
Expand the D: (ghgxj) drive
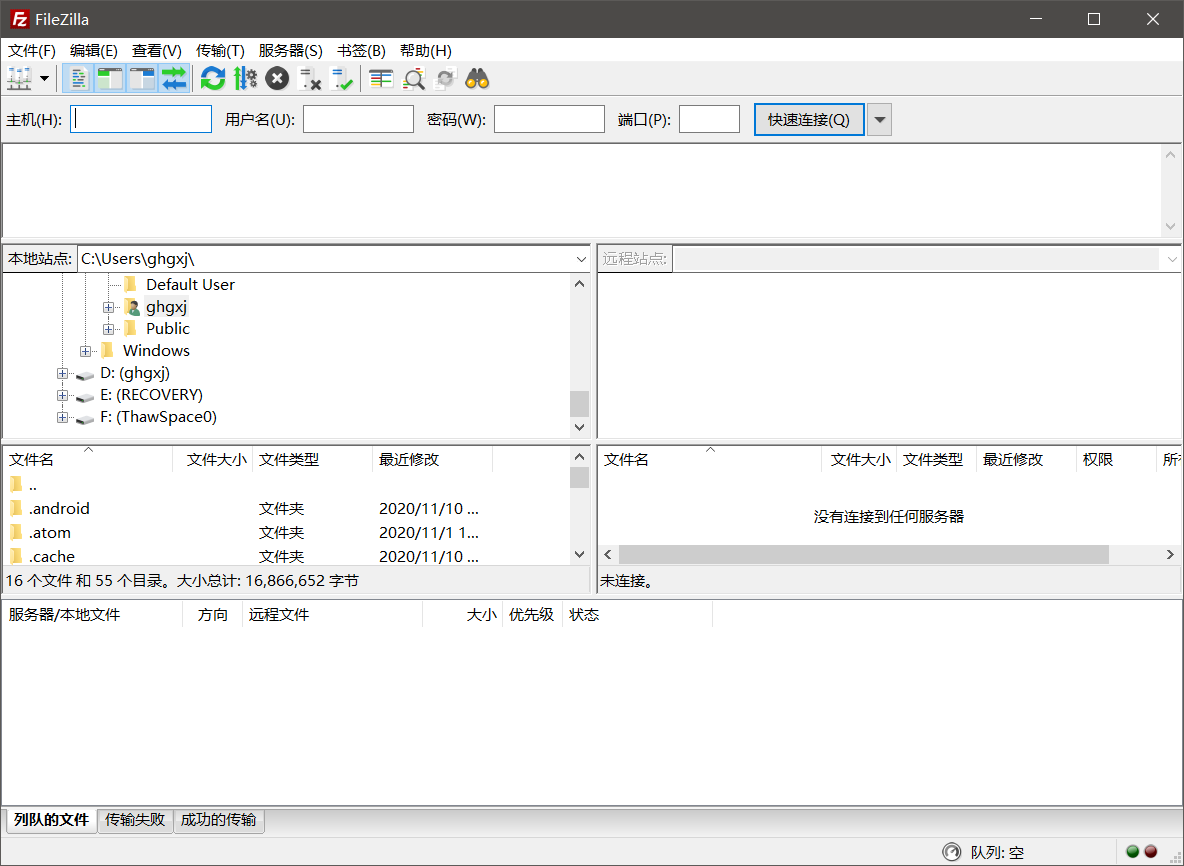point(62,373)
